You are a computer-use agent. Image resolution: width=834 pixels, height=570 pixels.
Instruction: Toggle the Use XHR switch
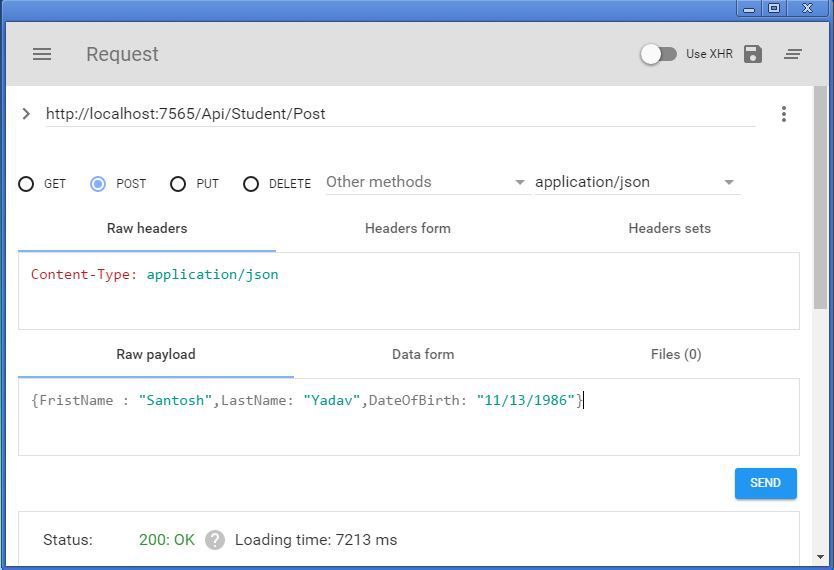tap(658, 54)
